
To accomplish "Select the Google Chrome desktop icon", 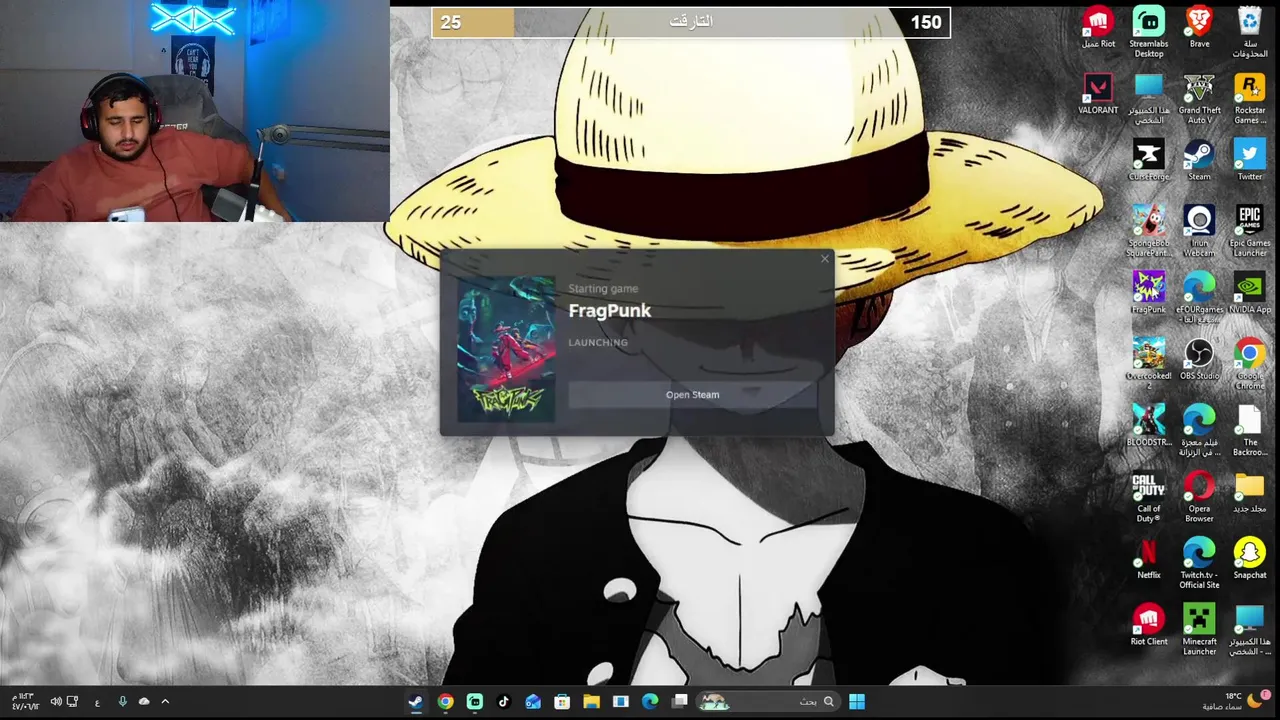I will (1250, 364).
